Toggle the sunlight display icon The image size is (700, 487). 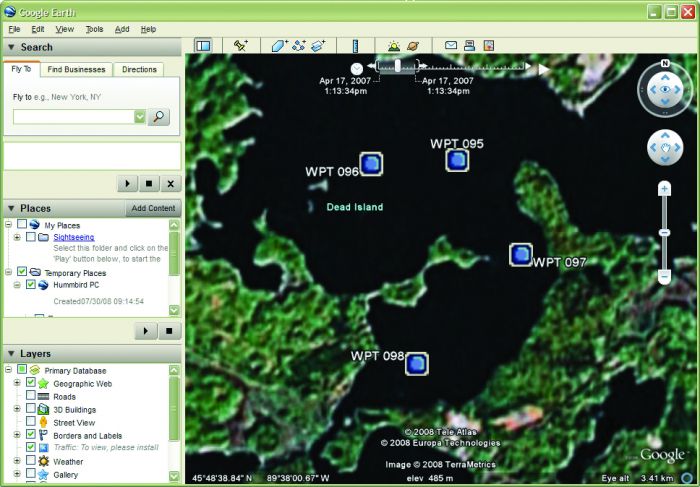(x=393, y=46)
